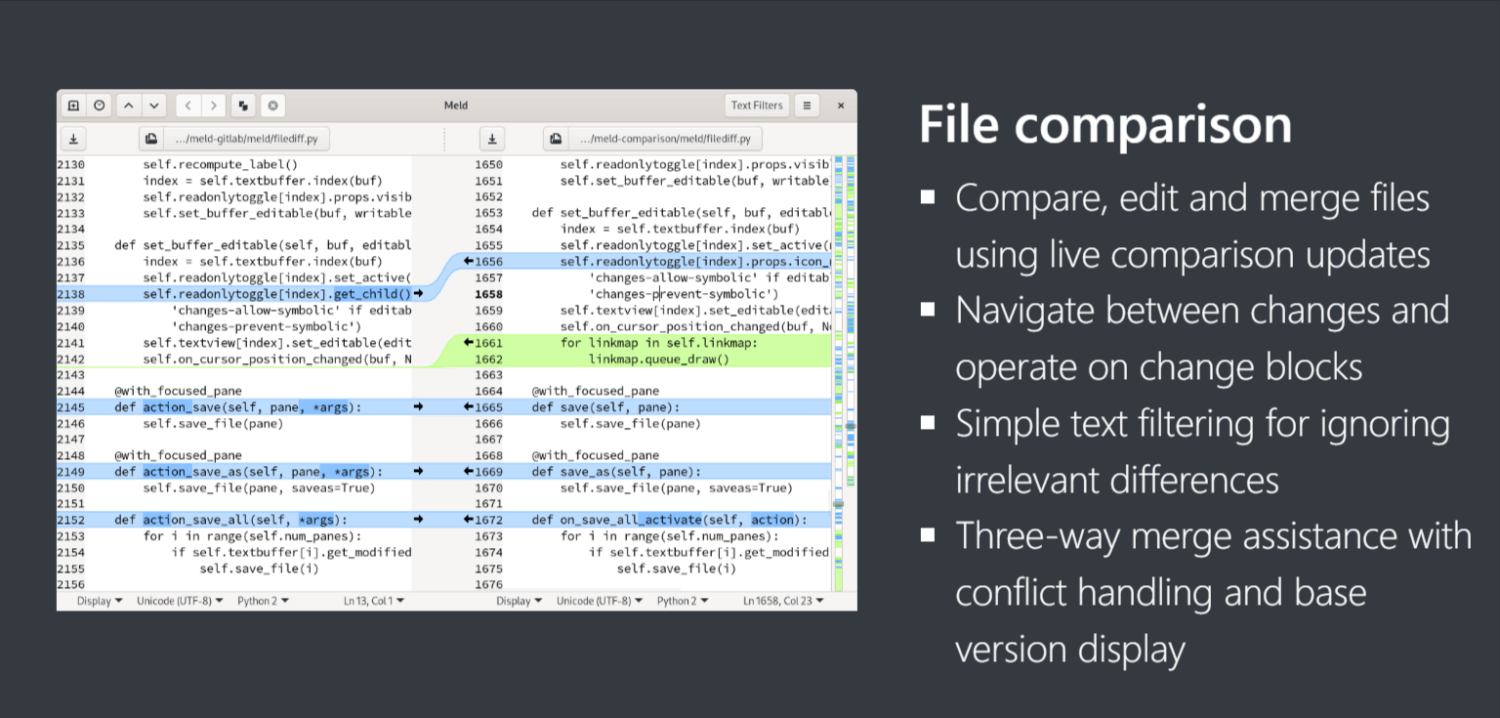Click the right chevron toolbar button

pyautogui.click(x=213, y=105)
